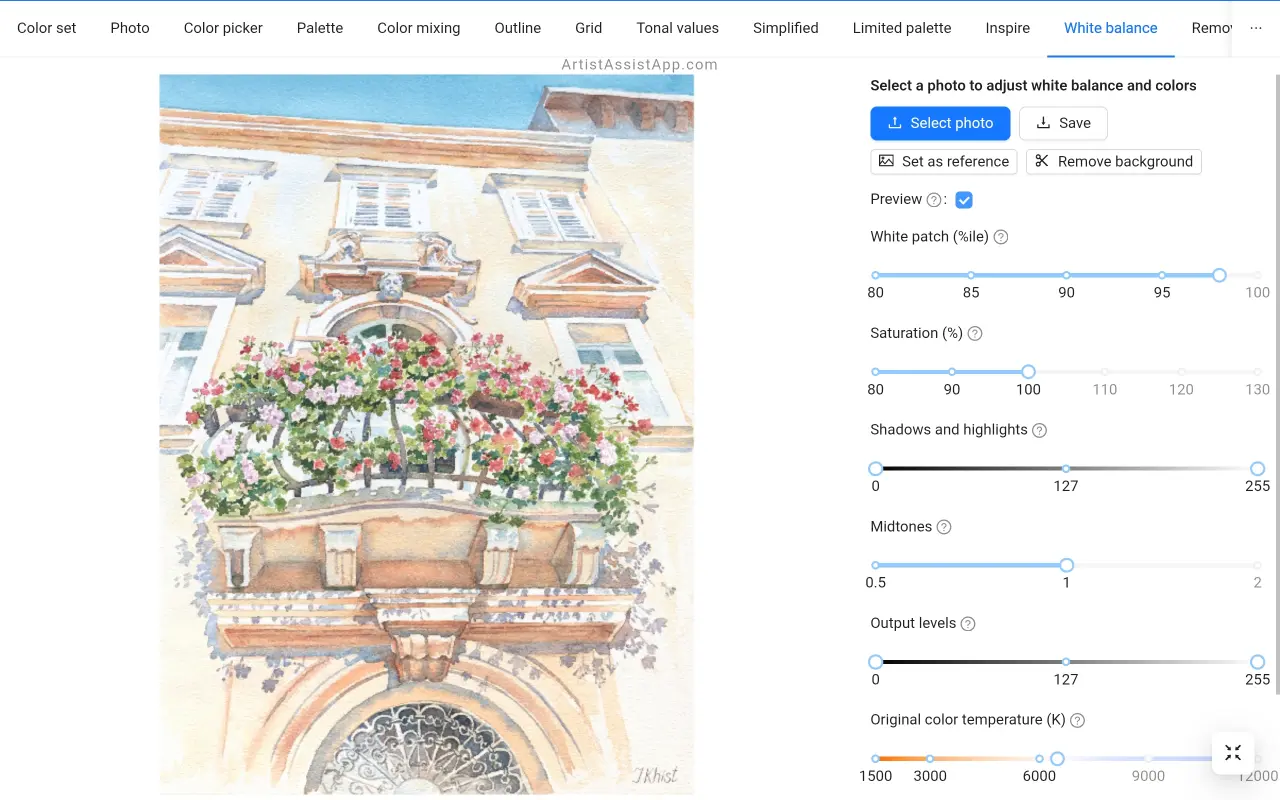Viewport: 1280px width, 800px height.
Task: Set Saturation slider to 90
Action: 952,372
